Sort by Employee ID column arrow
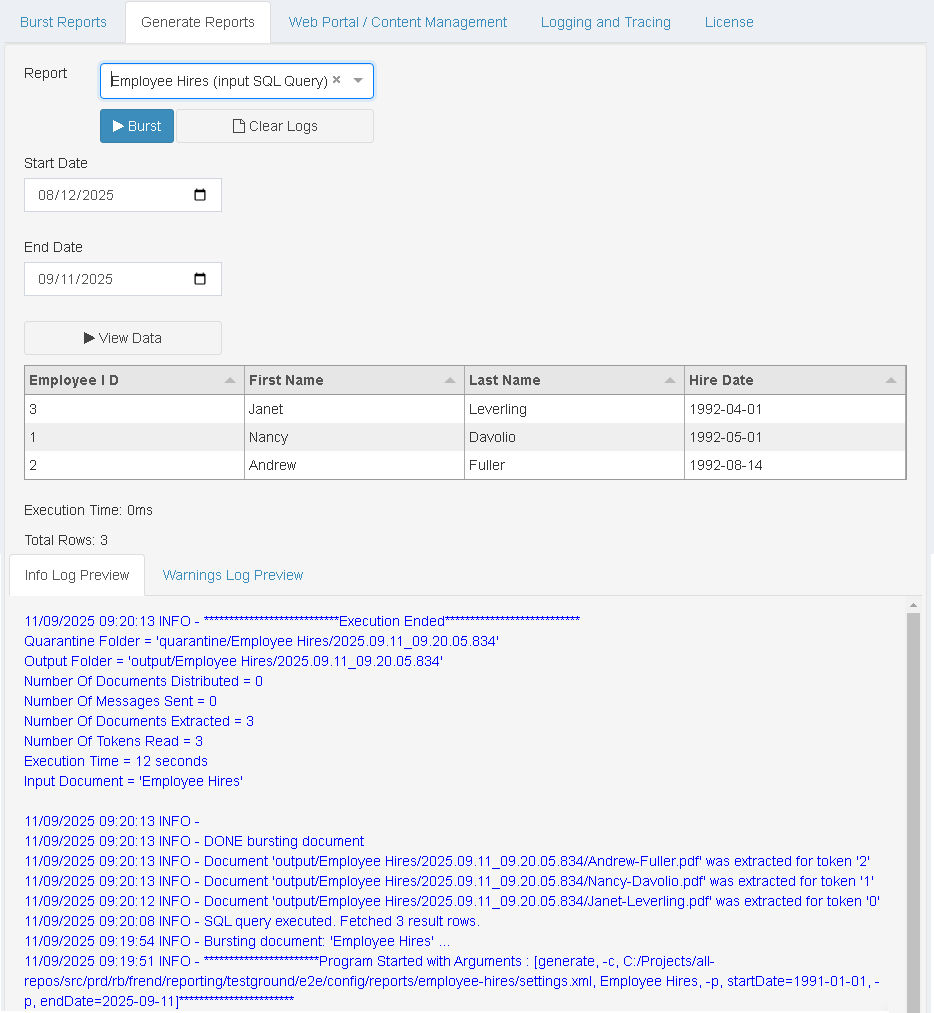This screenshot has width=934, height=1013. pyautogui.click(x=230, y=381)
